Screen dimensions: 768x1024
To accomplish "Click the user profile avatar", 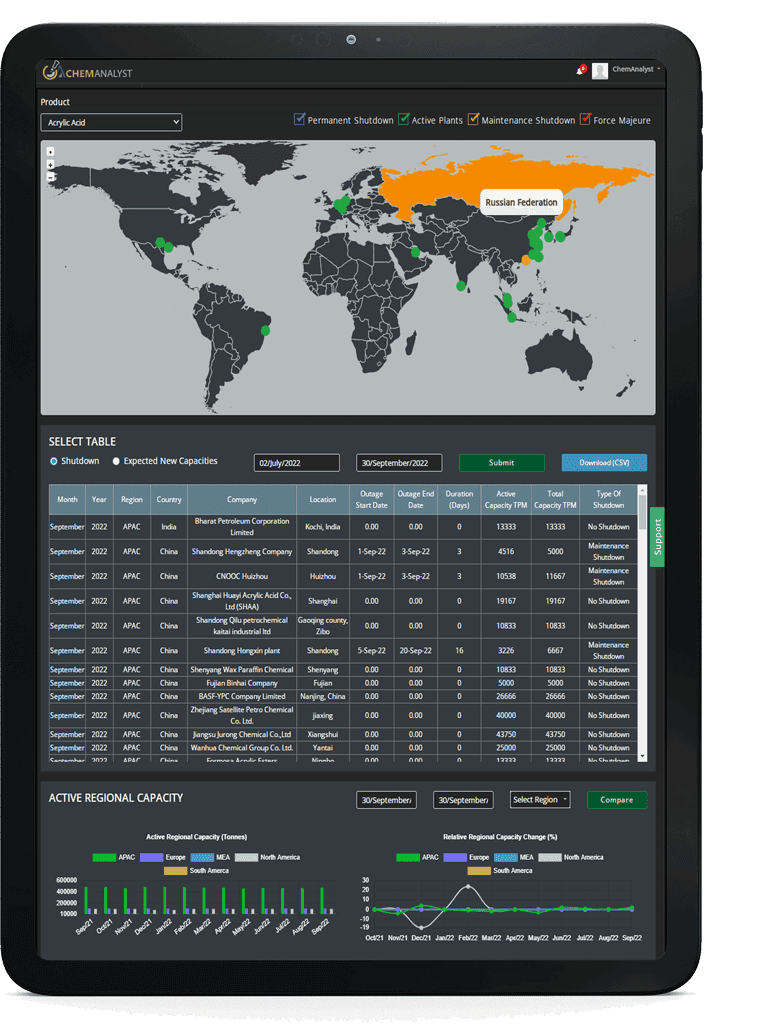I will point(600,70).
